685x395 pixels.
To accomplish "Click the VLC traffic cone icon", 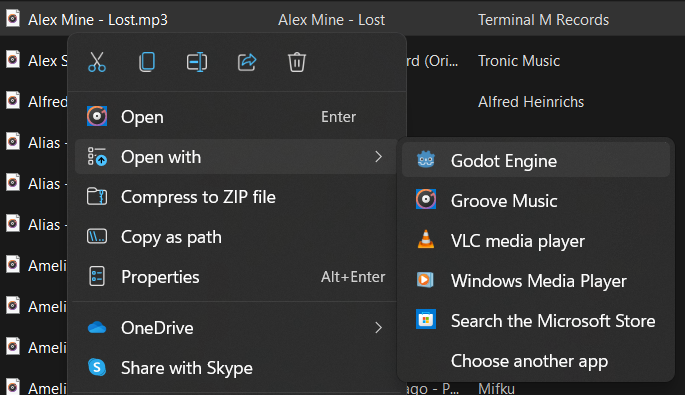I will [x=426, y=239].
